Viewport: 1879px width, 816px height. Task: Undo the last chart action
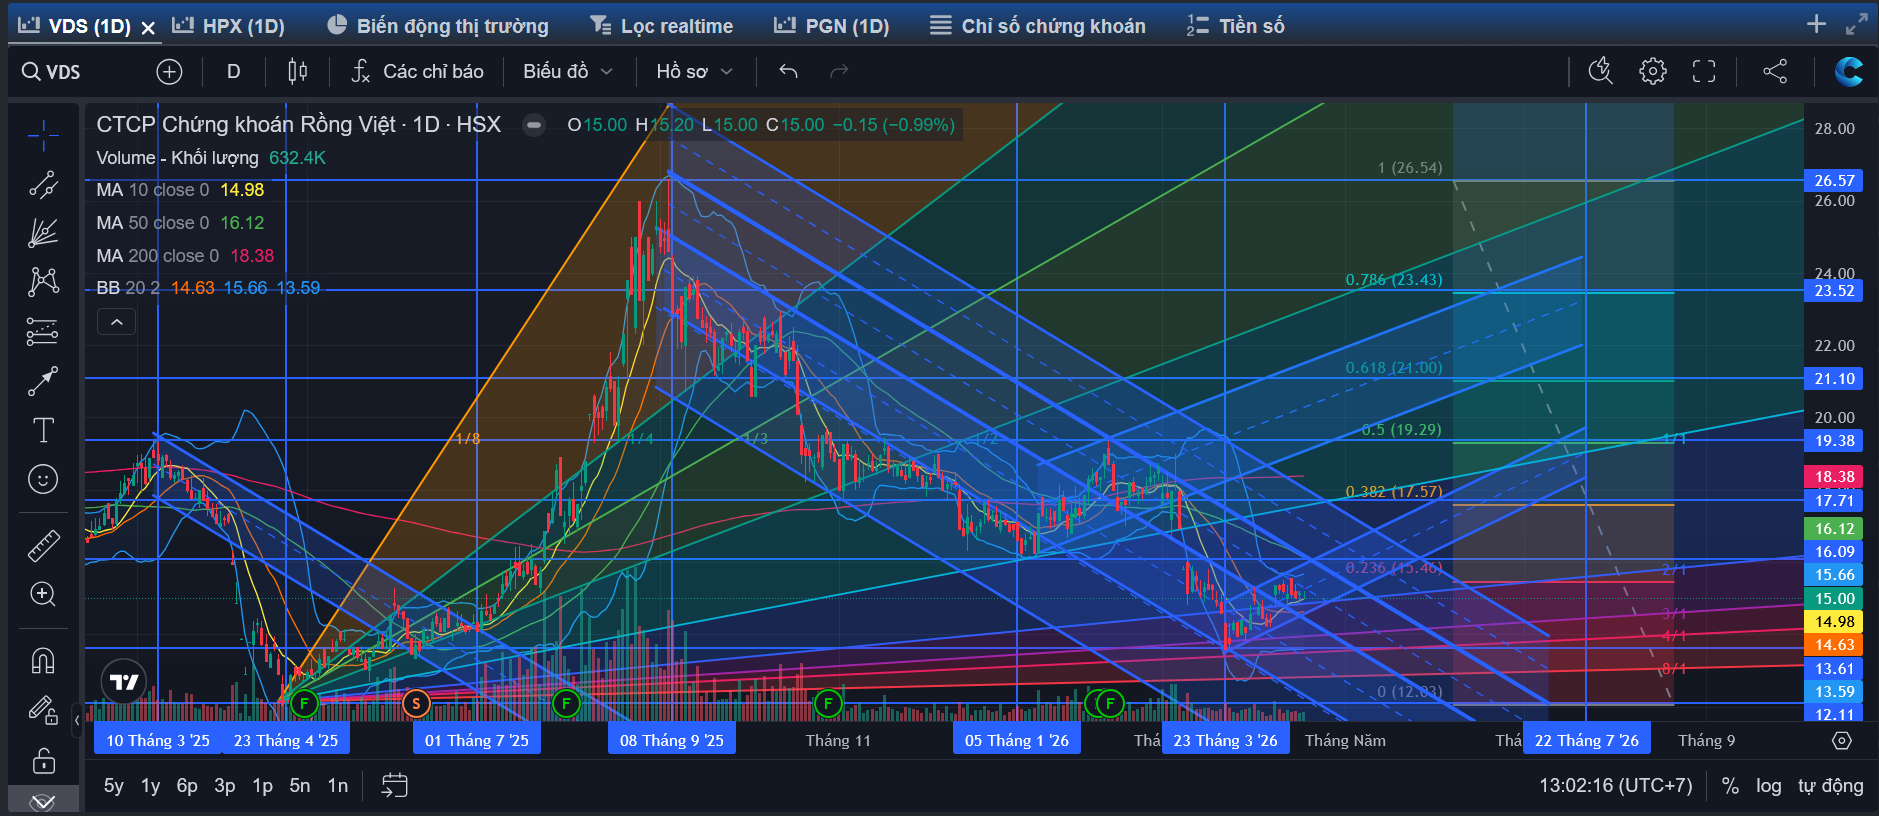(788, 71)
